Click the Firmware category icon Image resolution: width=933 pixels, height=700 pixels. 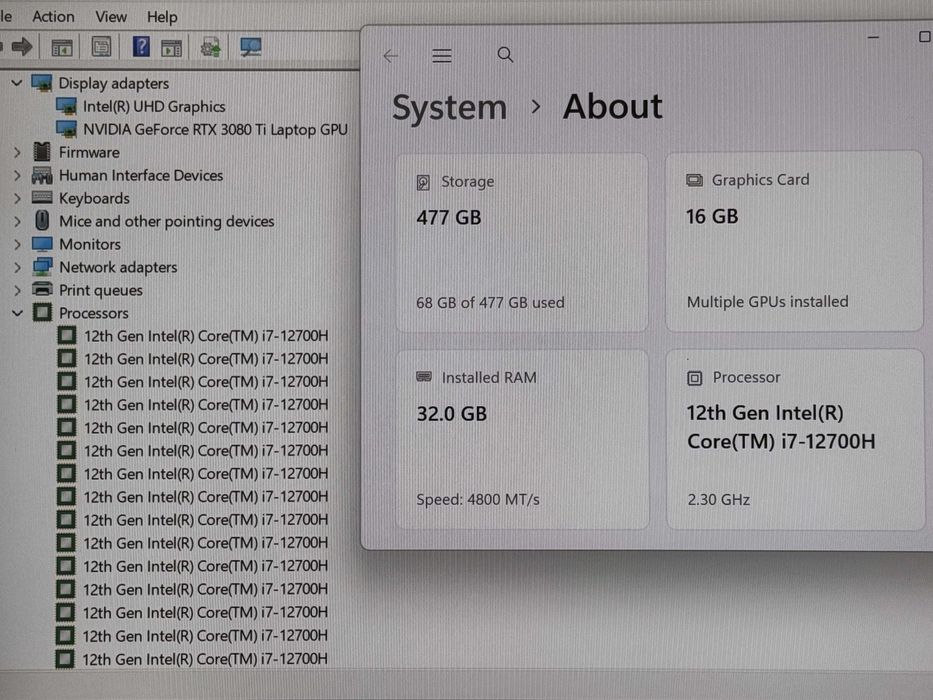coord(42,152)
